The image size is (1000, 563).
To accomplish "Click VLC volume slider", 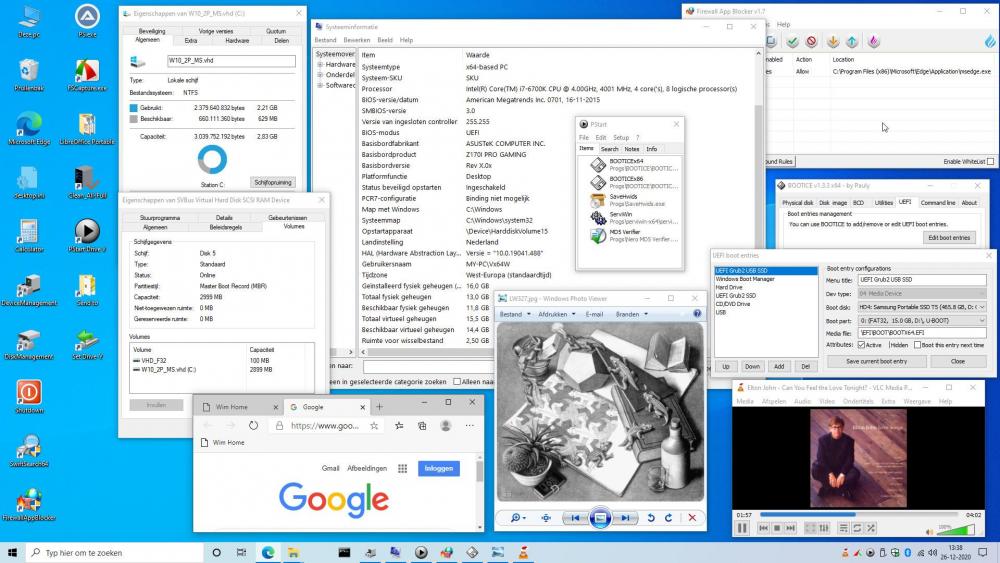I will click(955, 529).
